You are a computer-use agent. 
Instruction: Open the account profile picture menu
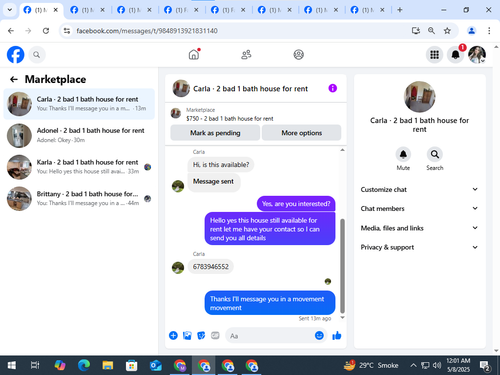point(477,55)
